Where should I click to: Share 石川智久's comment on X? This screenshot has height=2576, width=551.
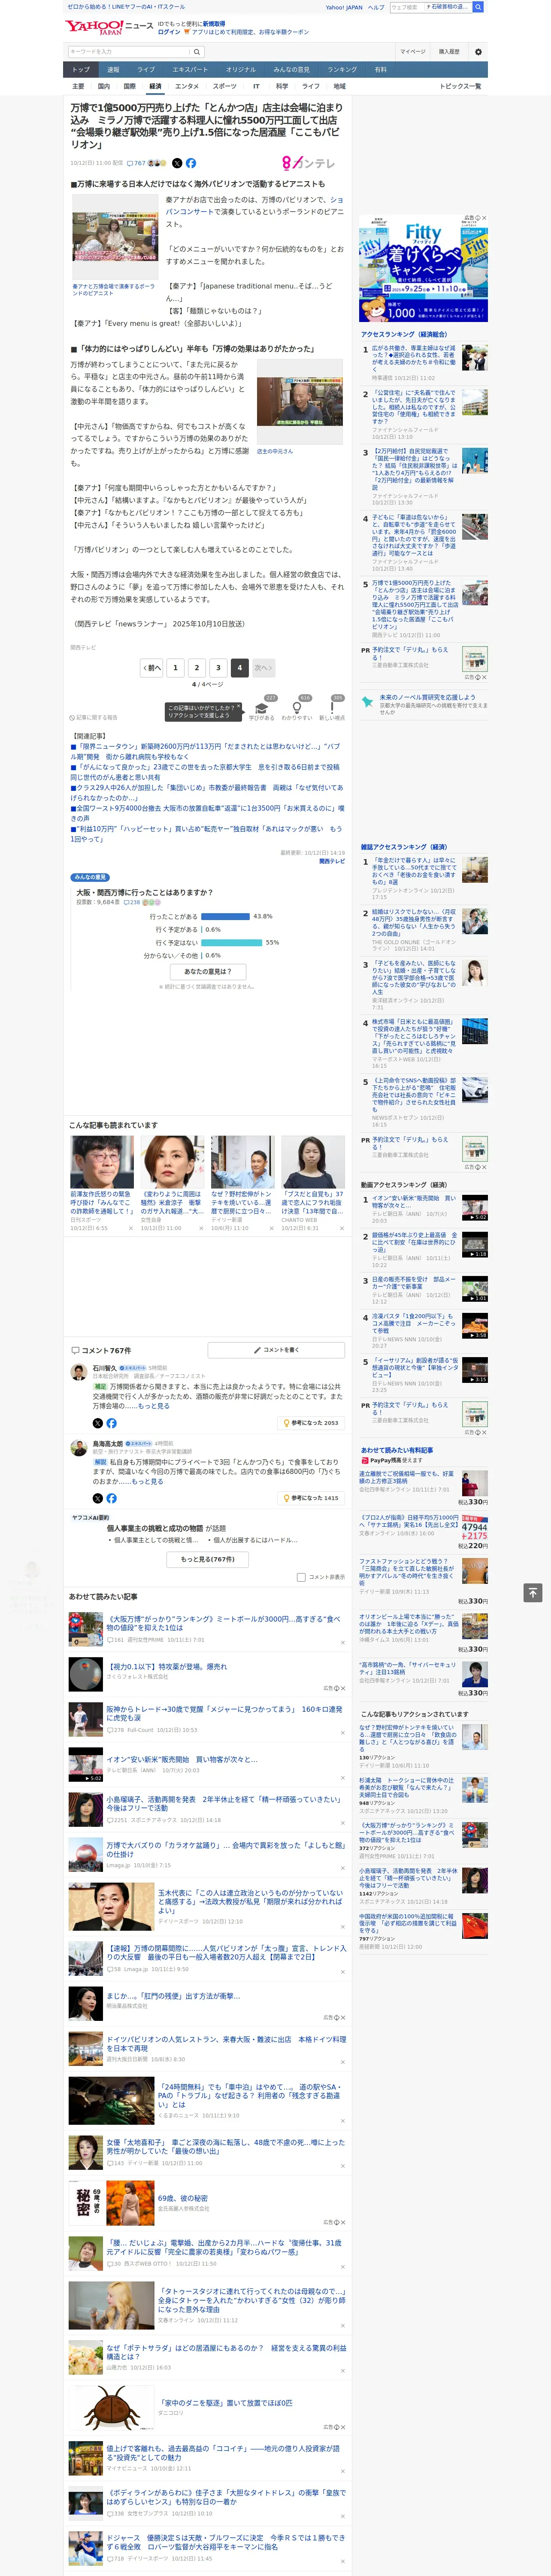97,1422
